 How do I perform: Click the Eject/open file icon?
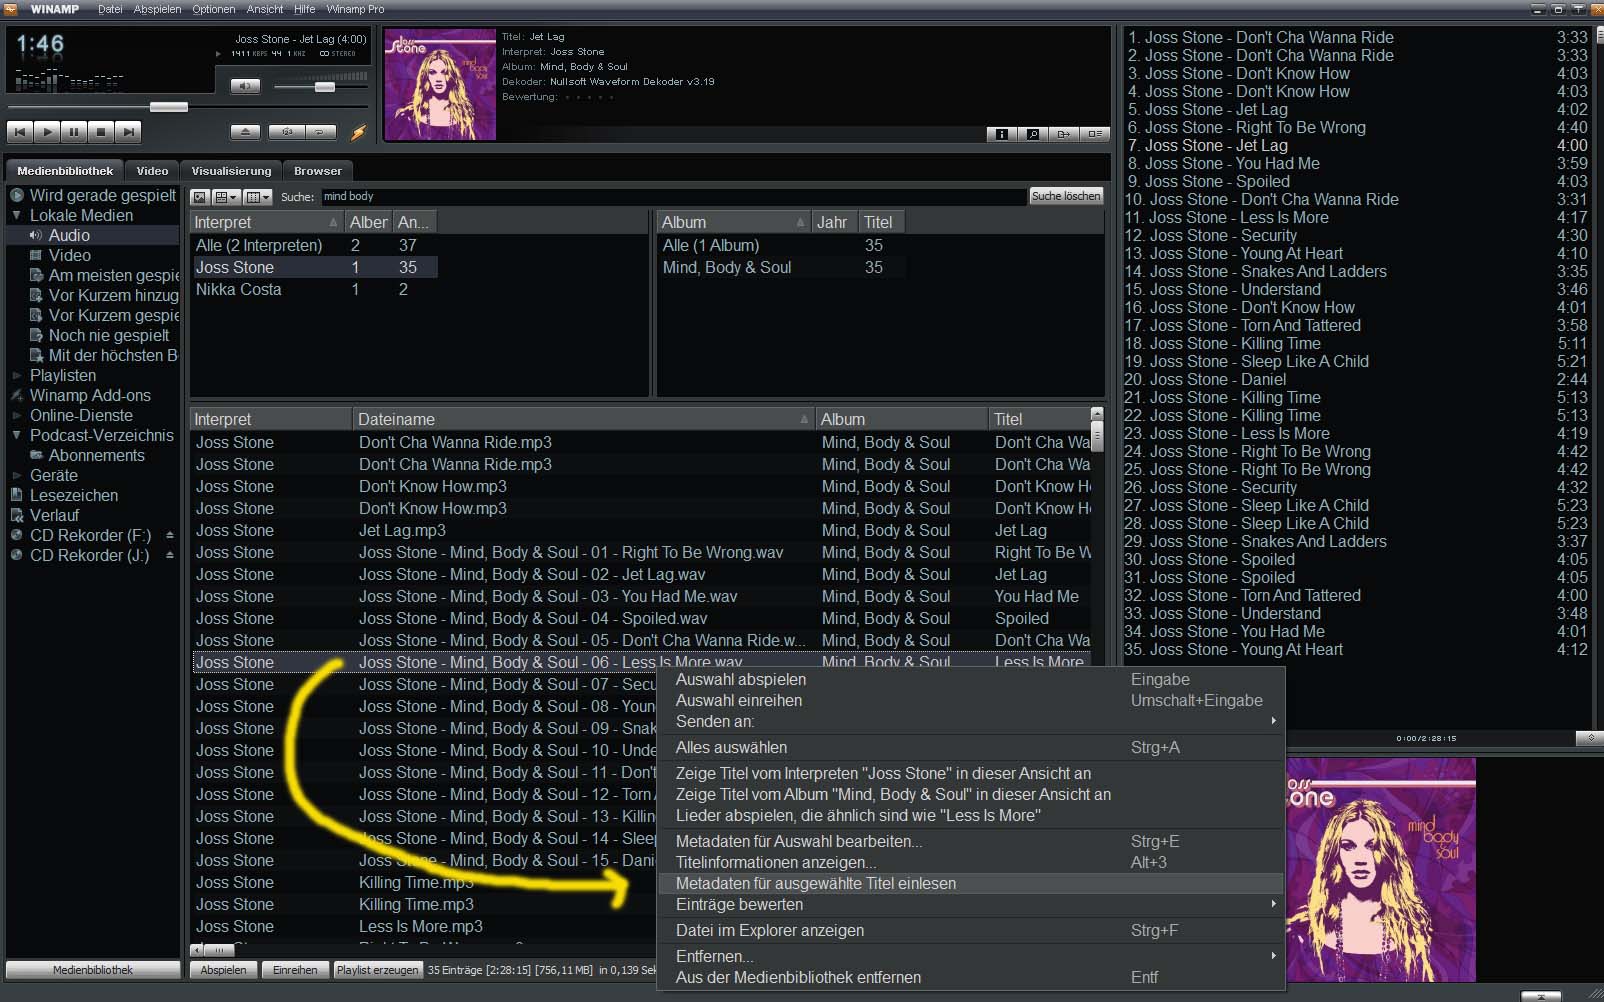[245, 132]
